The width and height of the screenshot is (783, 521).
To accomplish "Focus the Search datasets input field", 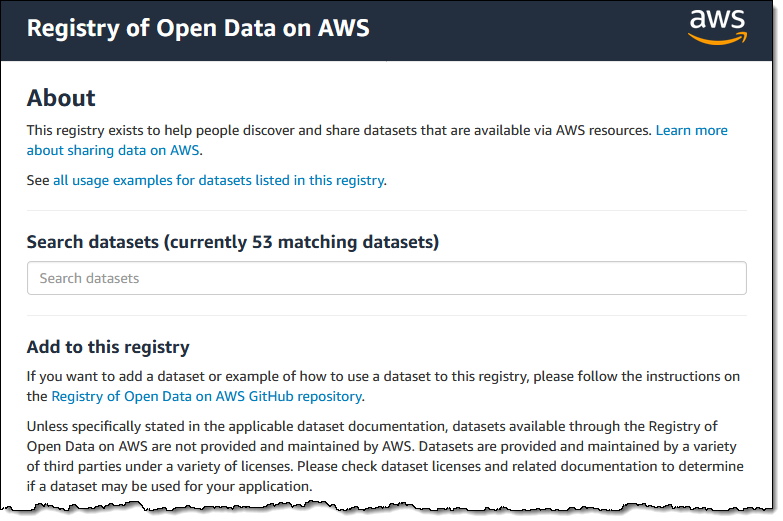I will coord(386,278).
